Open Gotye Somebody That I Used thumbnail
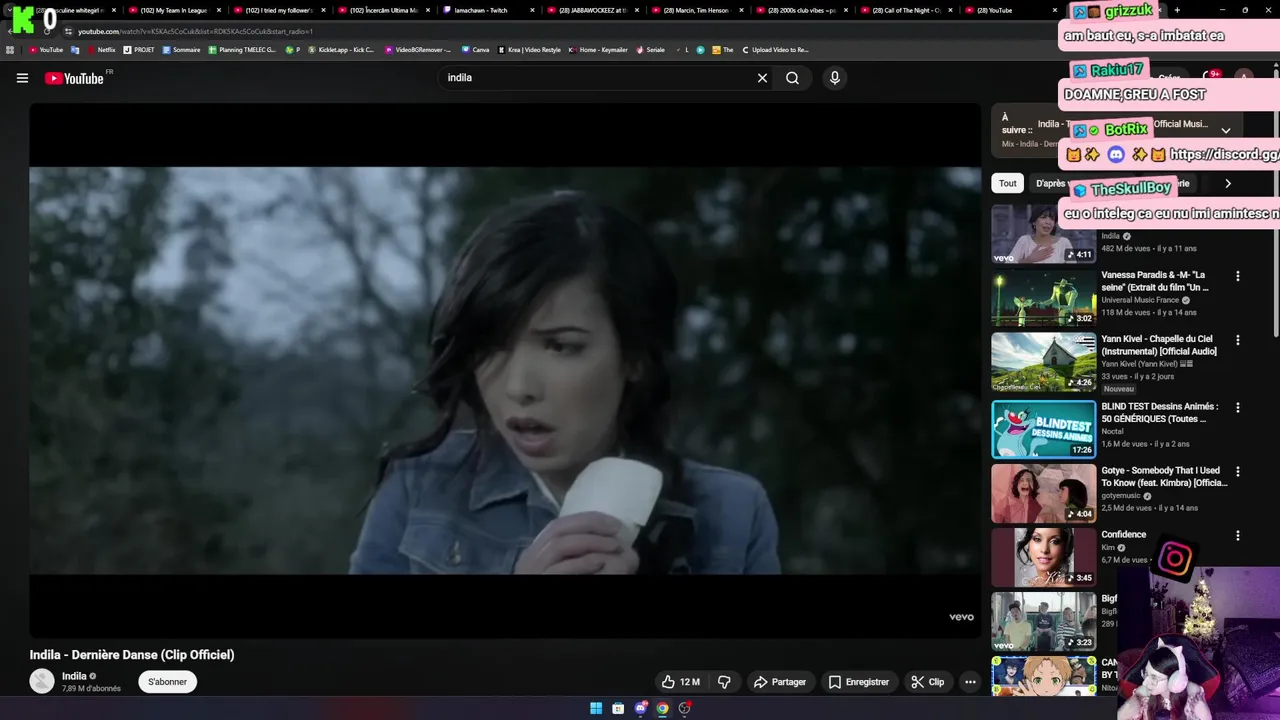1280x720 pixels. [x=1043, y=494]
